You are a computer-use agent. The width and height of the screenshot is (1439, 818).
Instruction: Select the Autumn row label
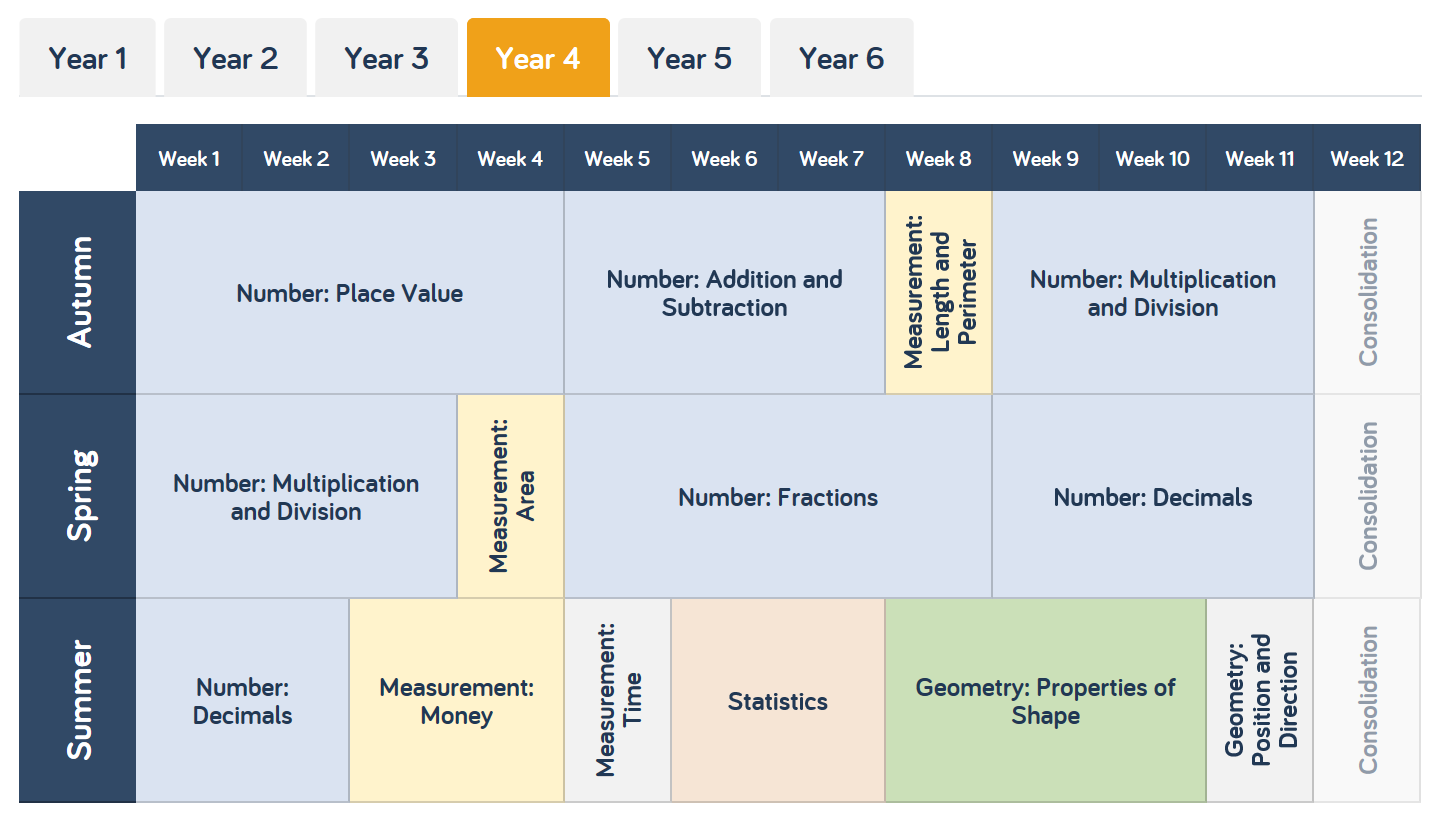point(76,290)
